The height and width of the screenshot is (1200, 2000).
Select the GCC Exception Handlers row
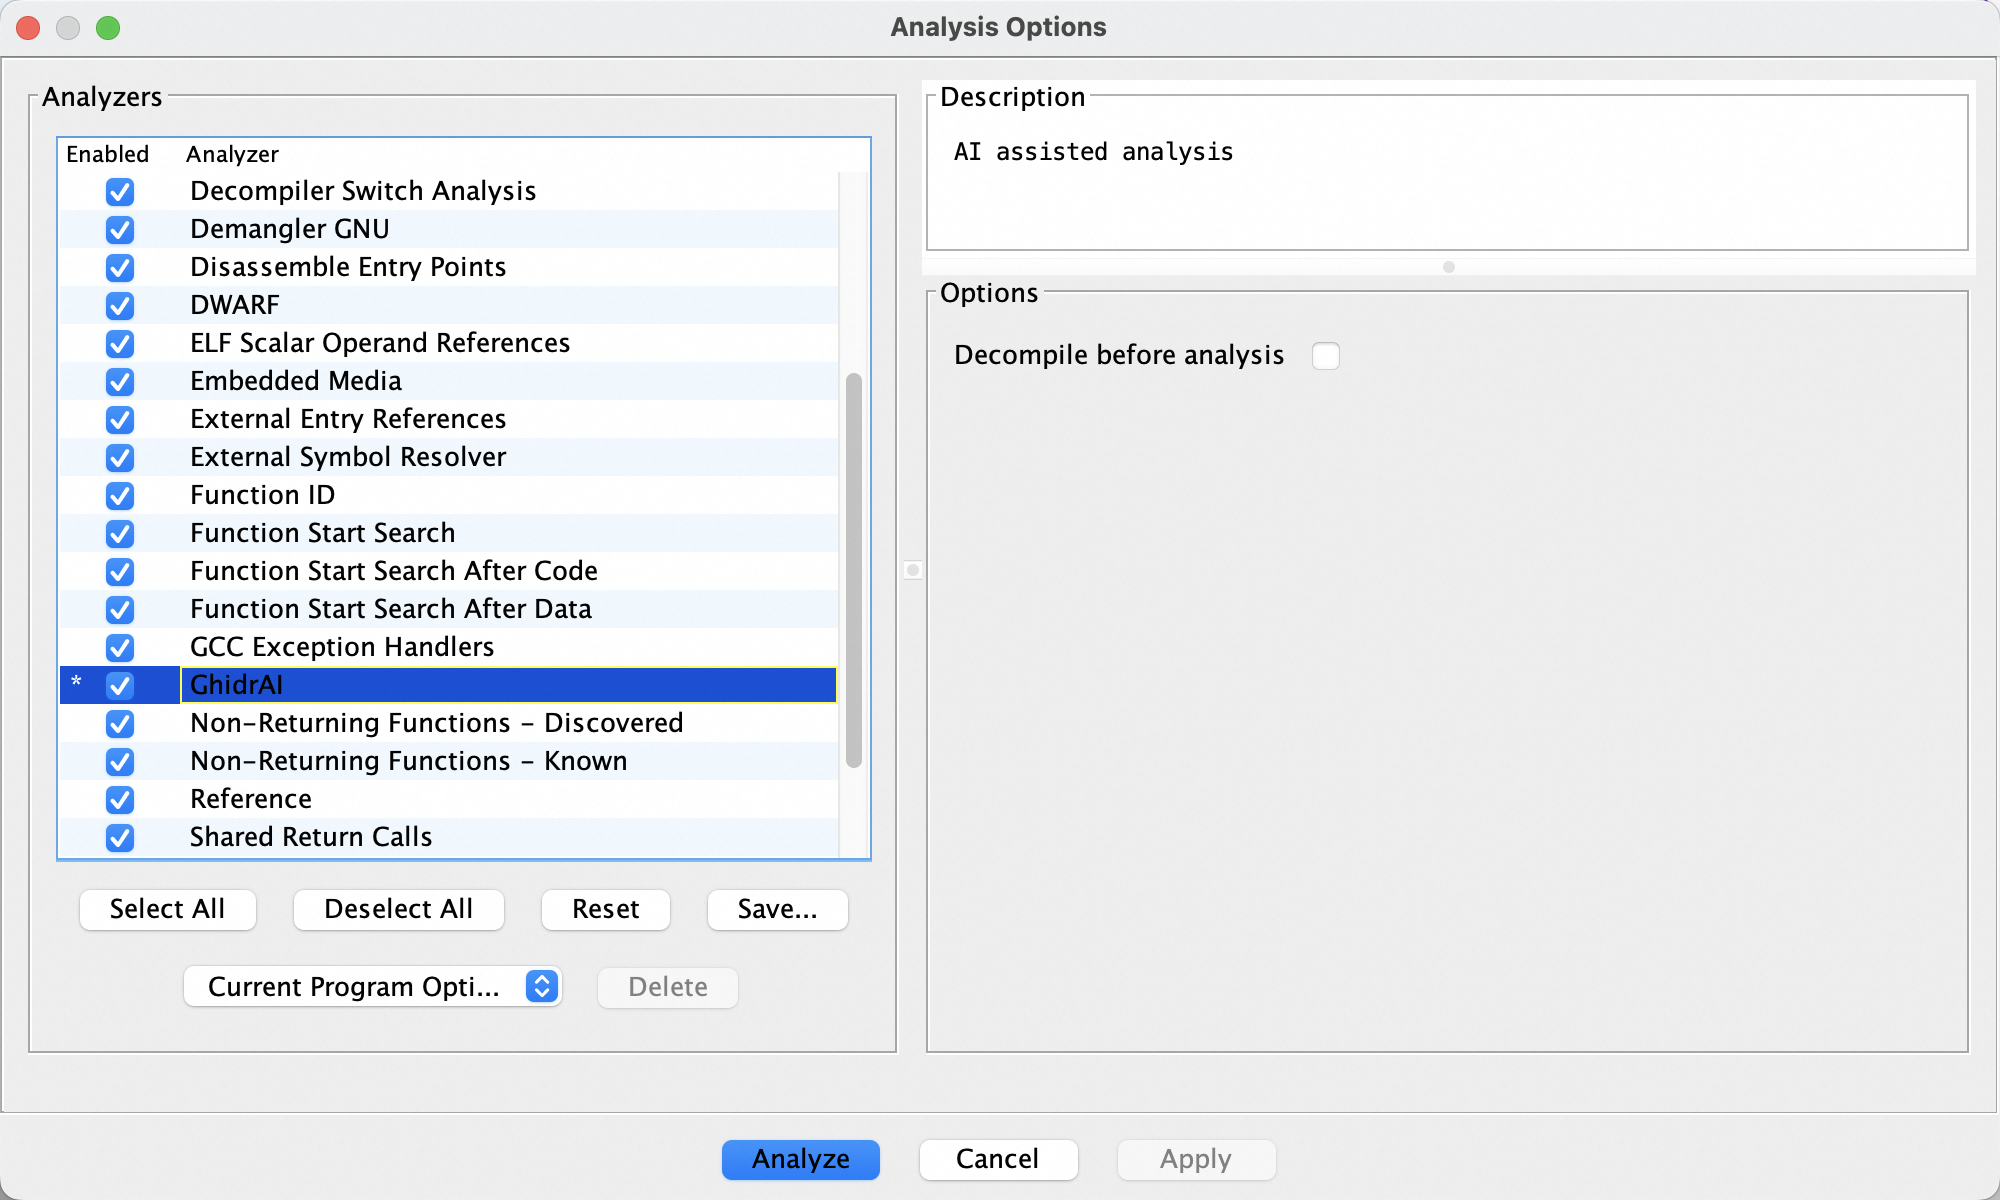coord(342,647)
